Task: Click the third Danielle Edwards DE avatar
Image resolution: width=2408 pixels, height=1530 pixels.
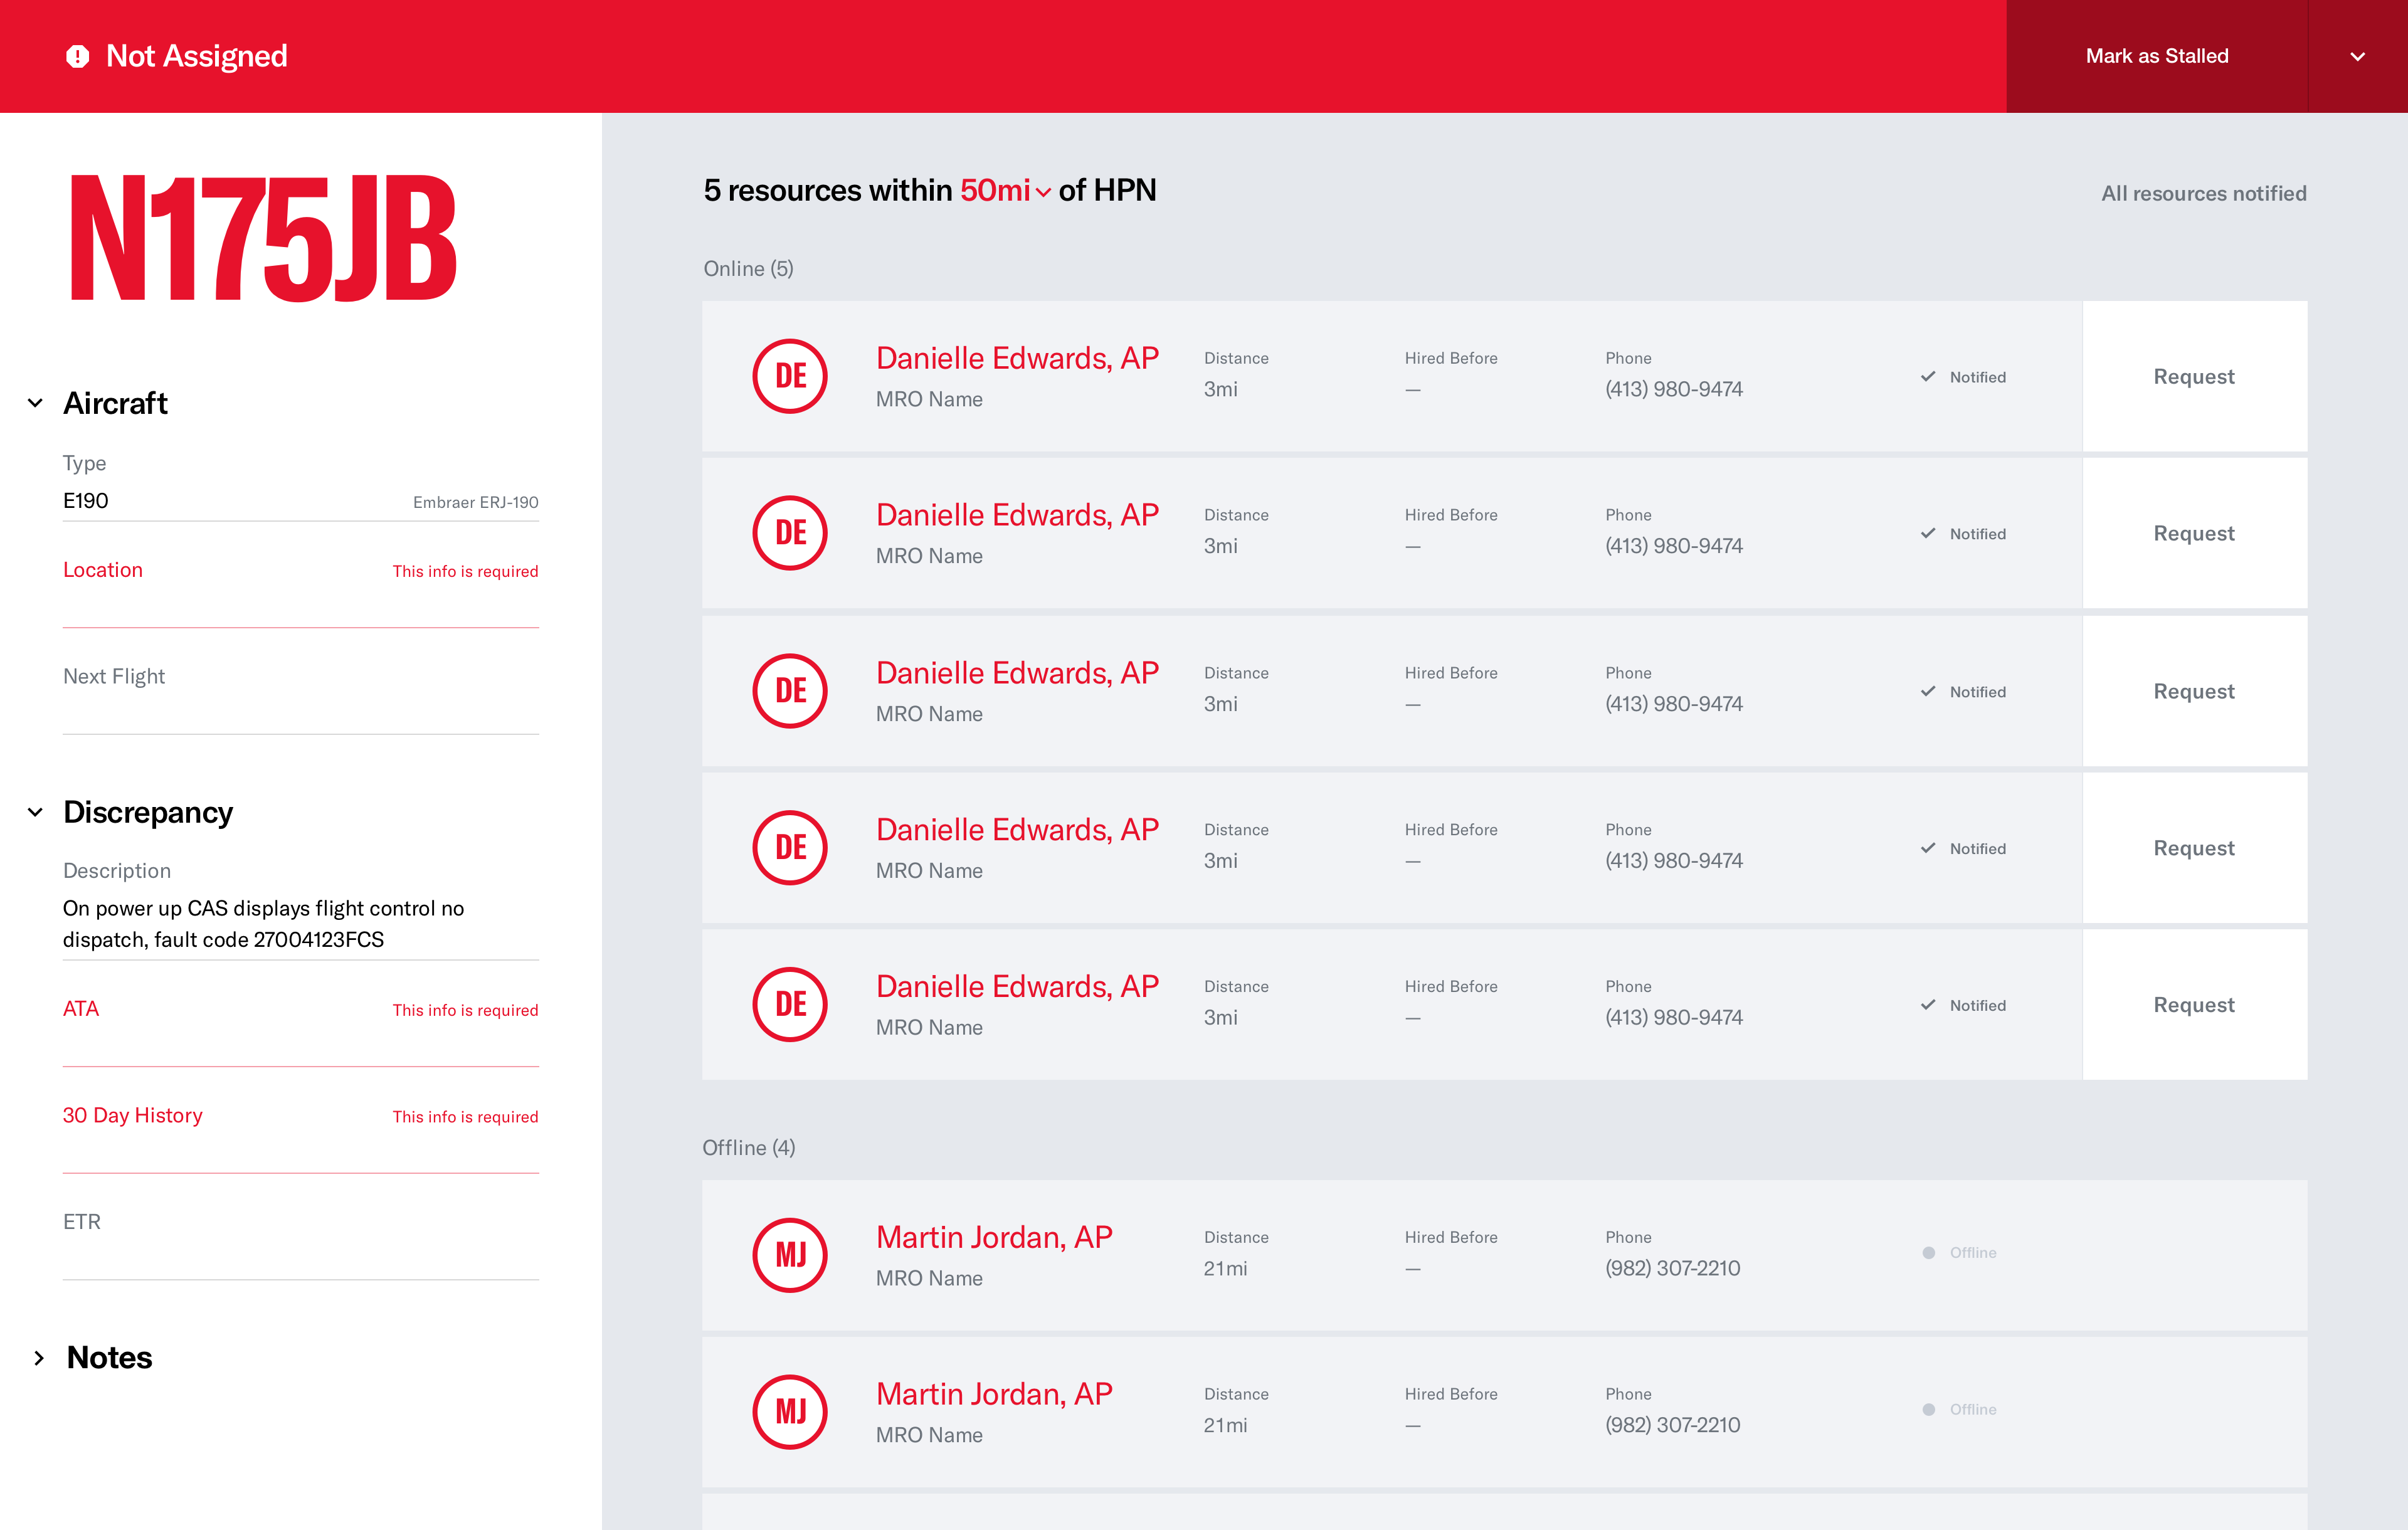Action: [x=789, y=691]
